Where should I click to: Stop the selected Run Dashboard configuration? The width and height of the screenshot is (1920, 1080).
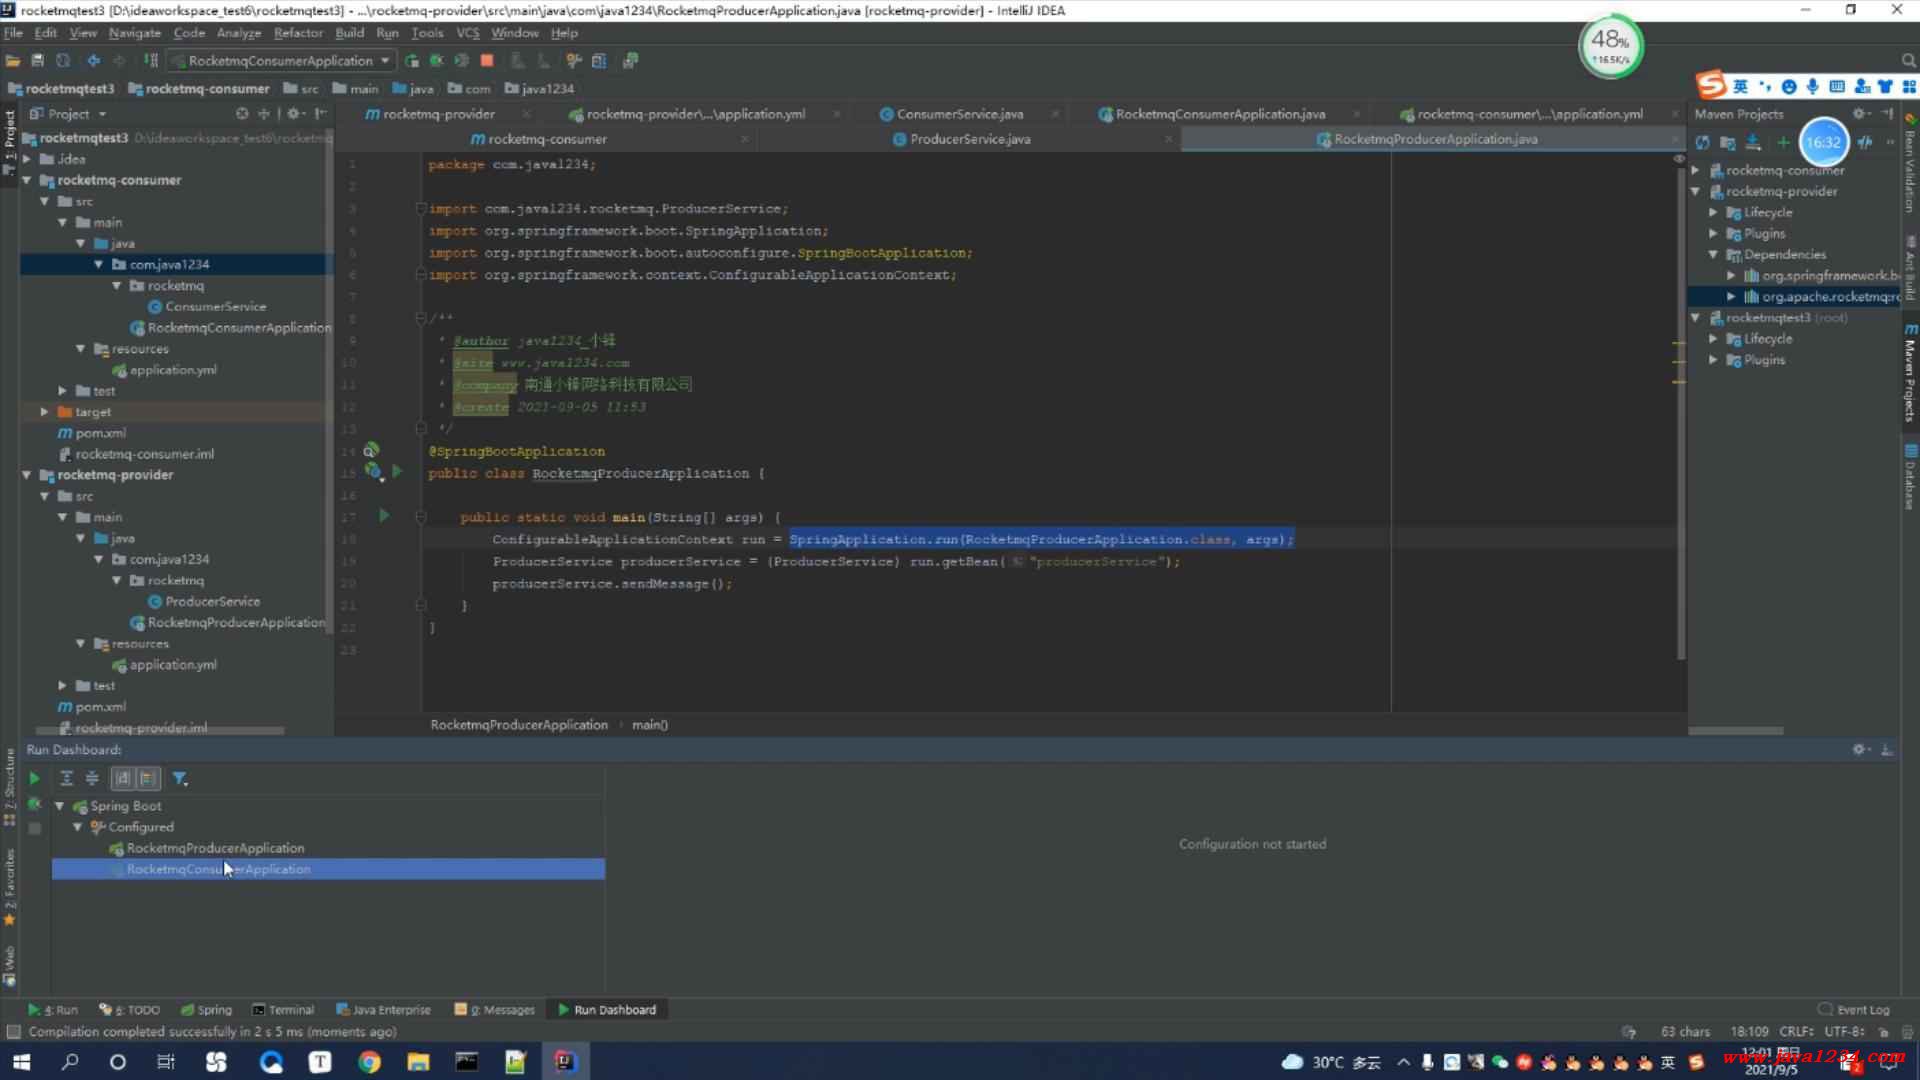[x=34, y=829]
